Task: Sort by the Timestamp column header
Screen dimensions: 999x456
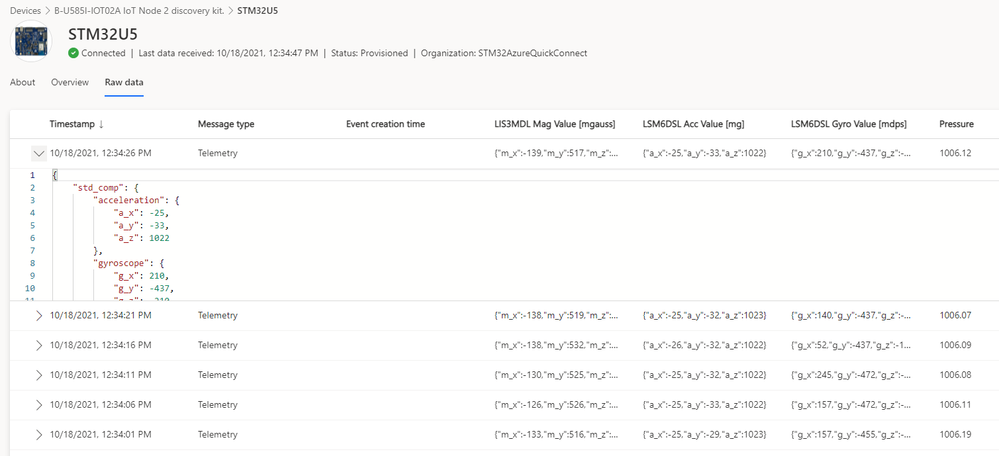Action: pos(73,124)
